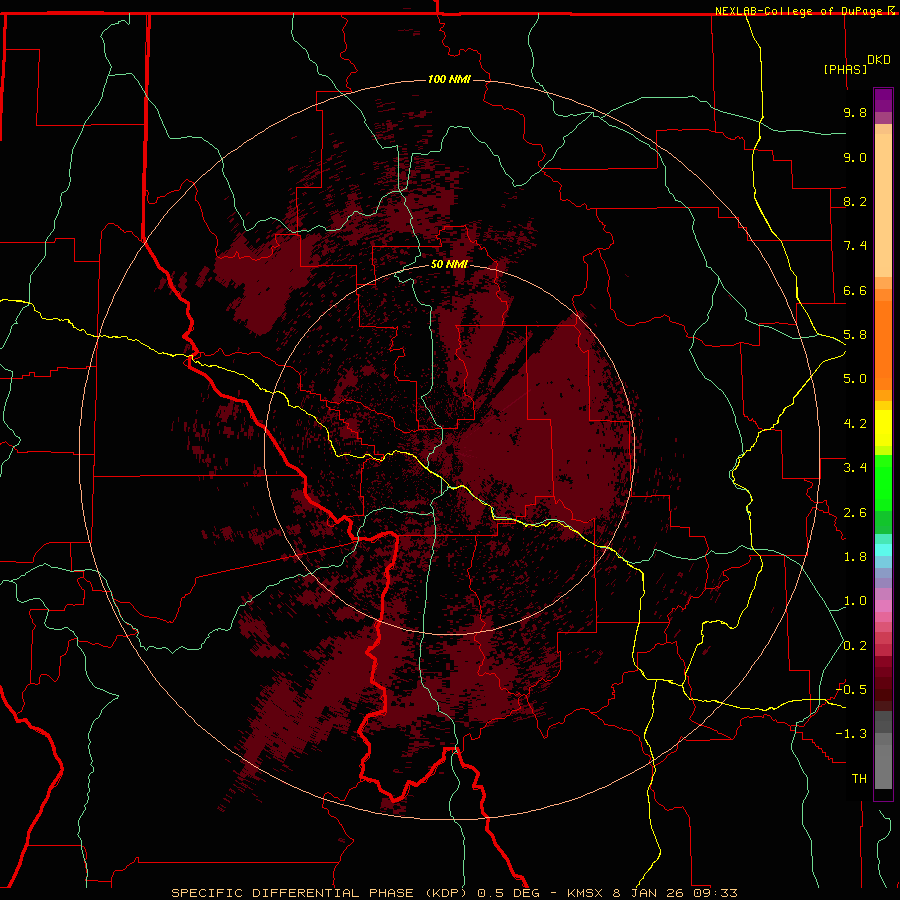The height and width of the screenshot is (900, 900).
Task: Click the 50 NMI range ring label
Action: [x=449, y=265]
